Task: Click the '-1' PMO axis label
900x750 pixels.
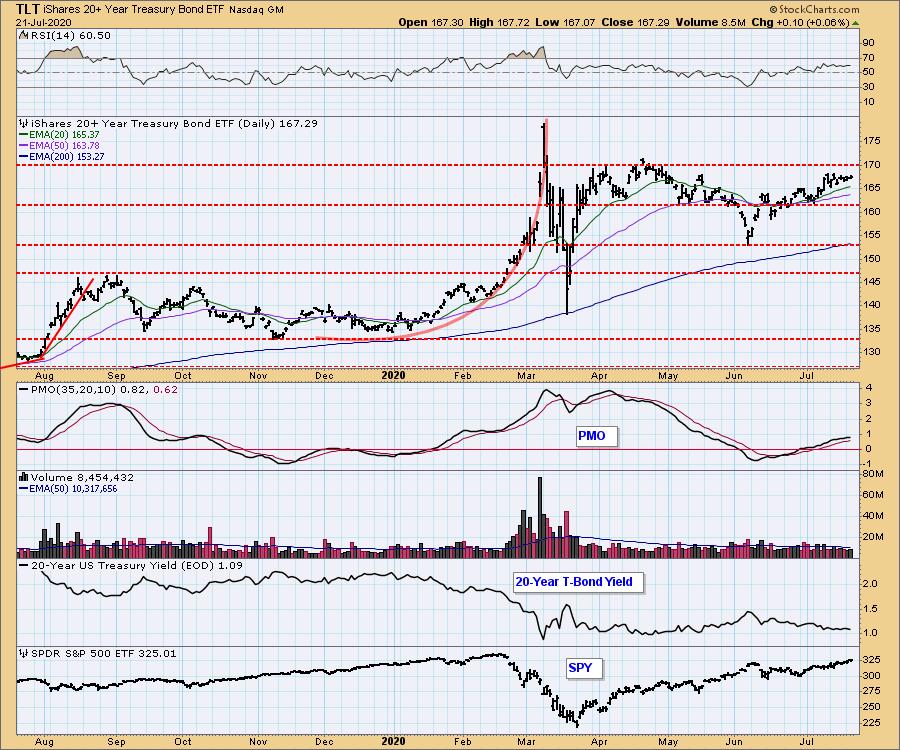Action: [x=867, y=464]
